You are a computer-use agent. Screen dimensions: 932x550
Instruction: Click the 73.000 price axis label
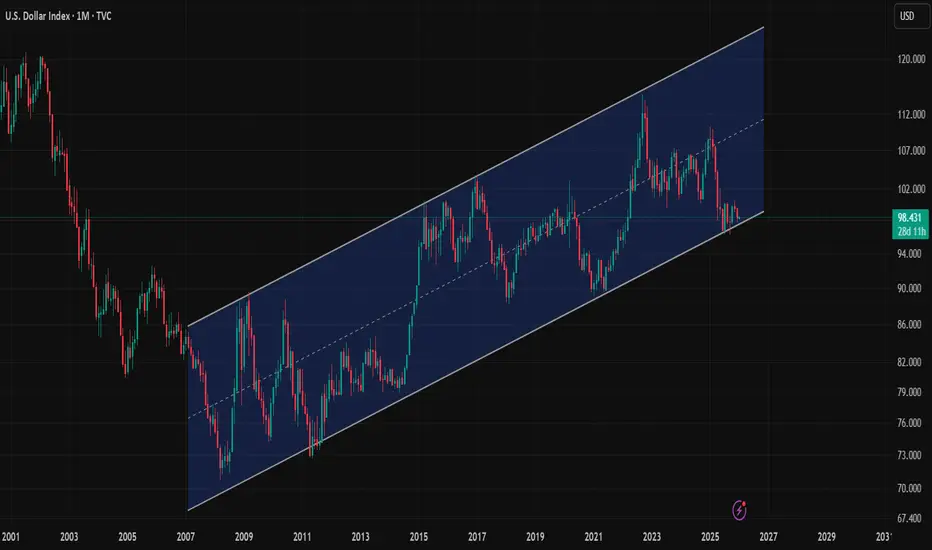coord(911,455)
